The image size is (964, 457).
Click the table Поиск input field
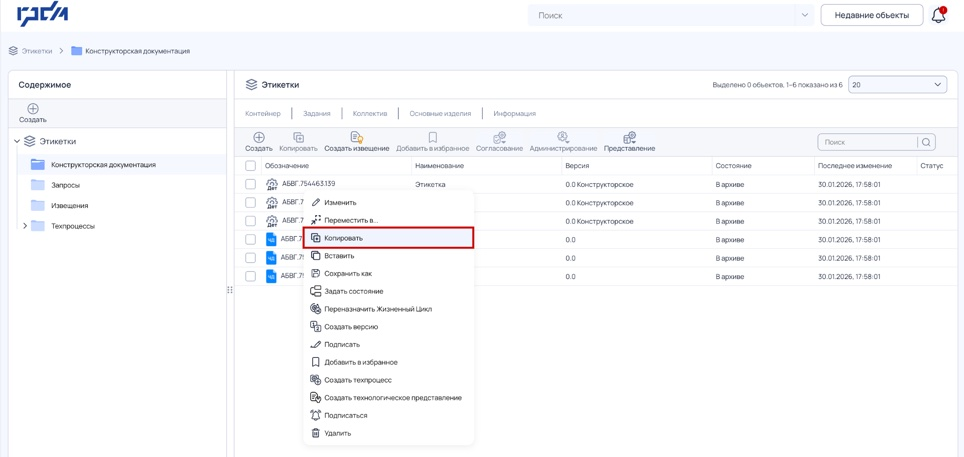[868, 142]
